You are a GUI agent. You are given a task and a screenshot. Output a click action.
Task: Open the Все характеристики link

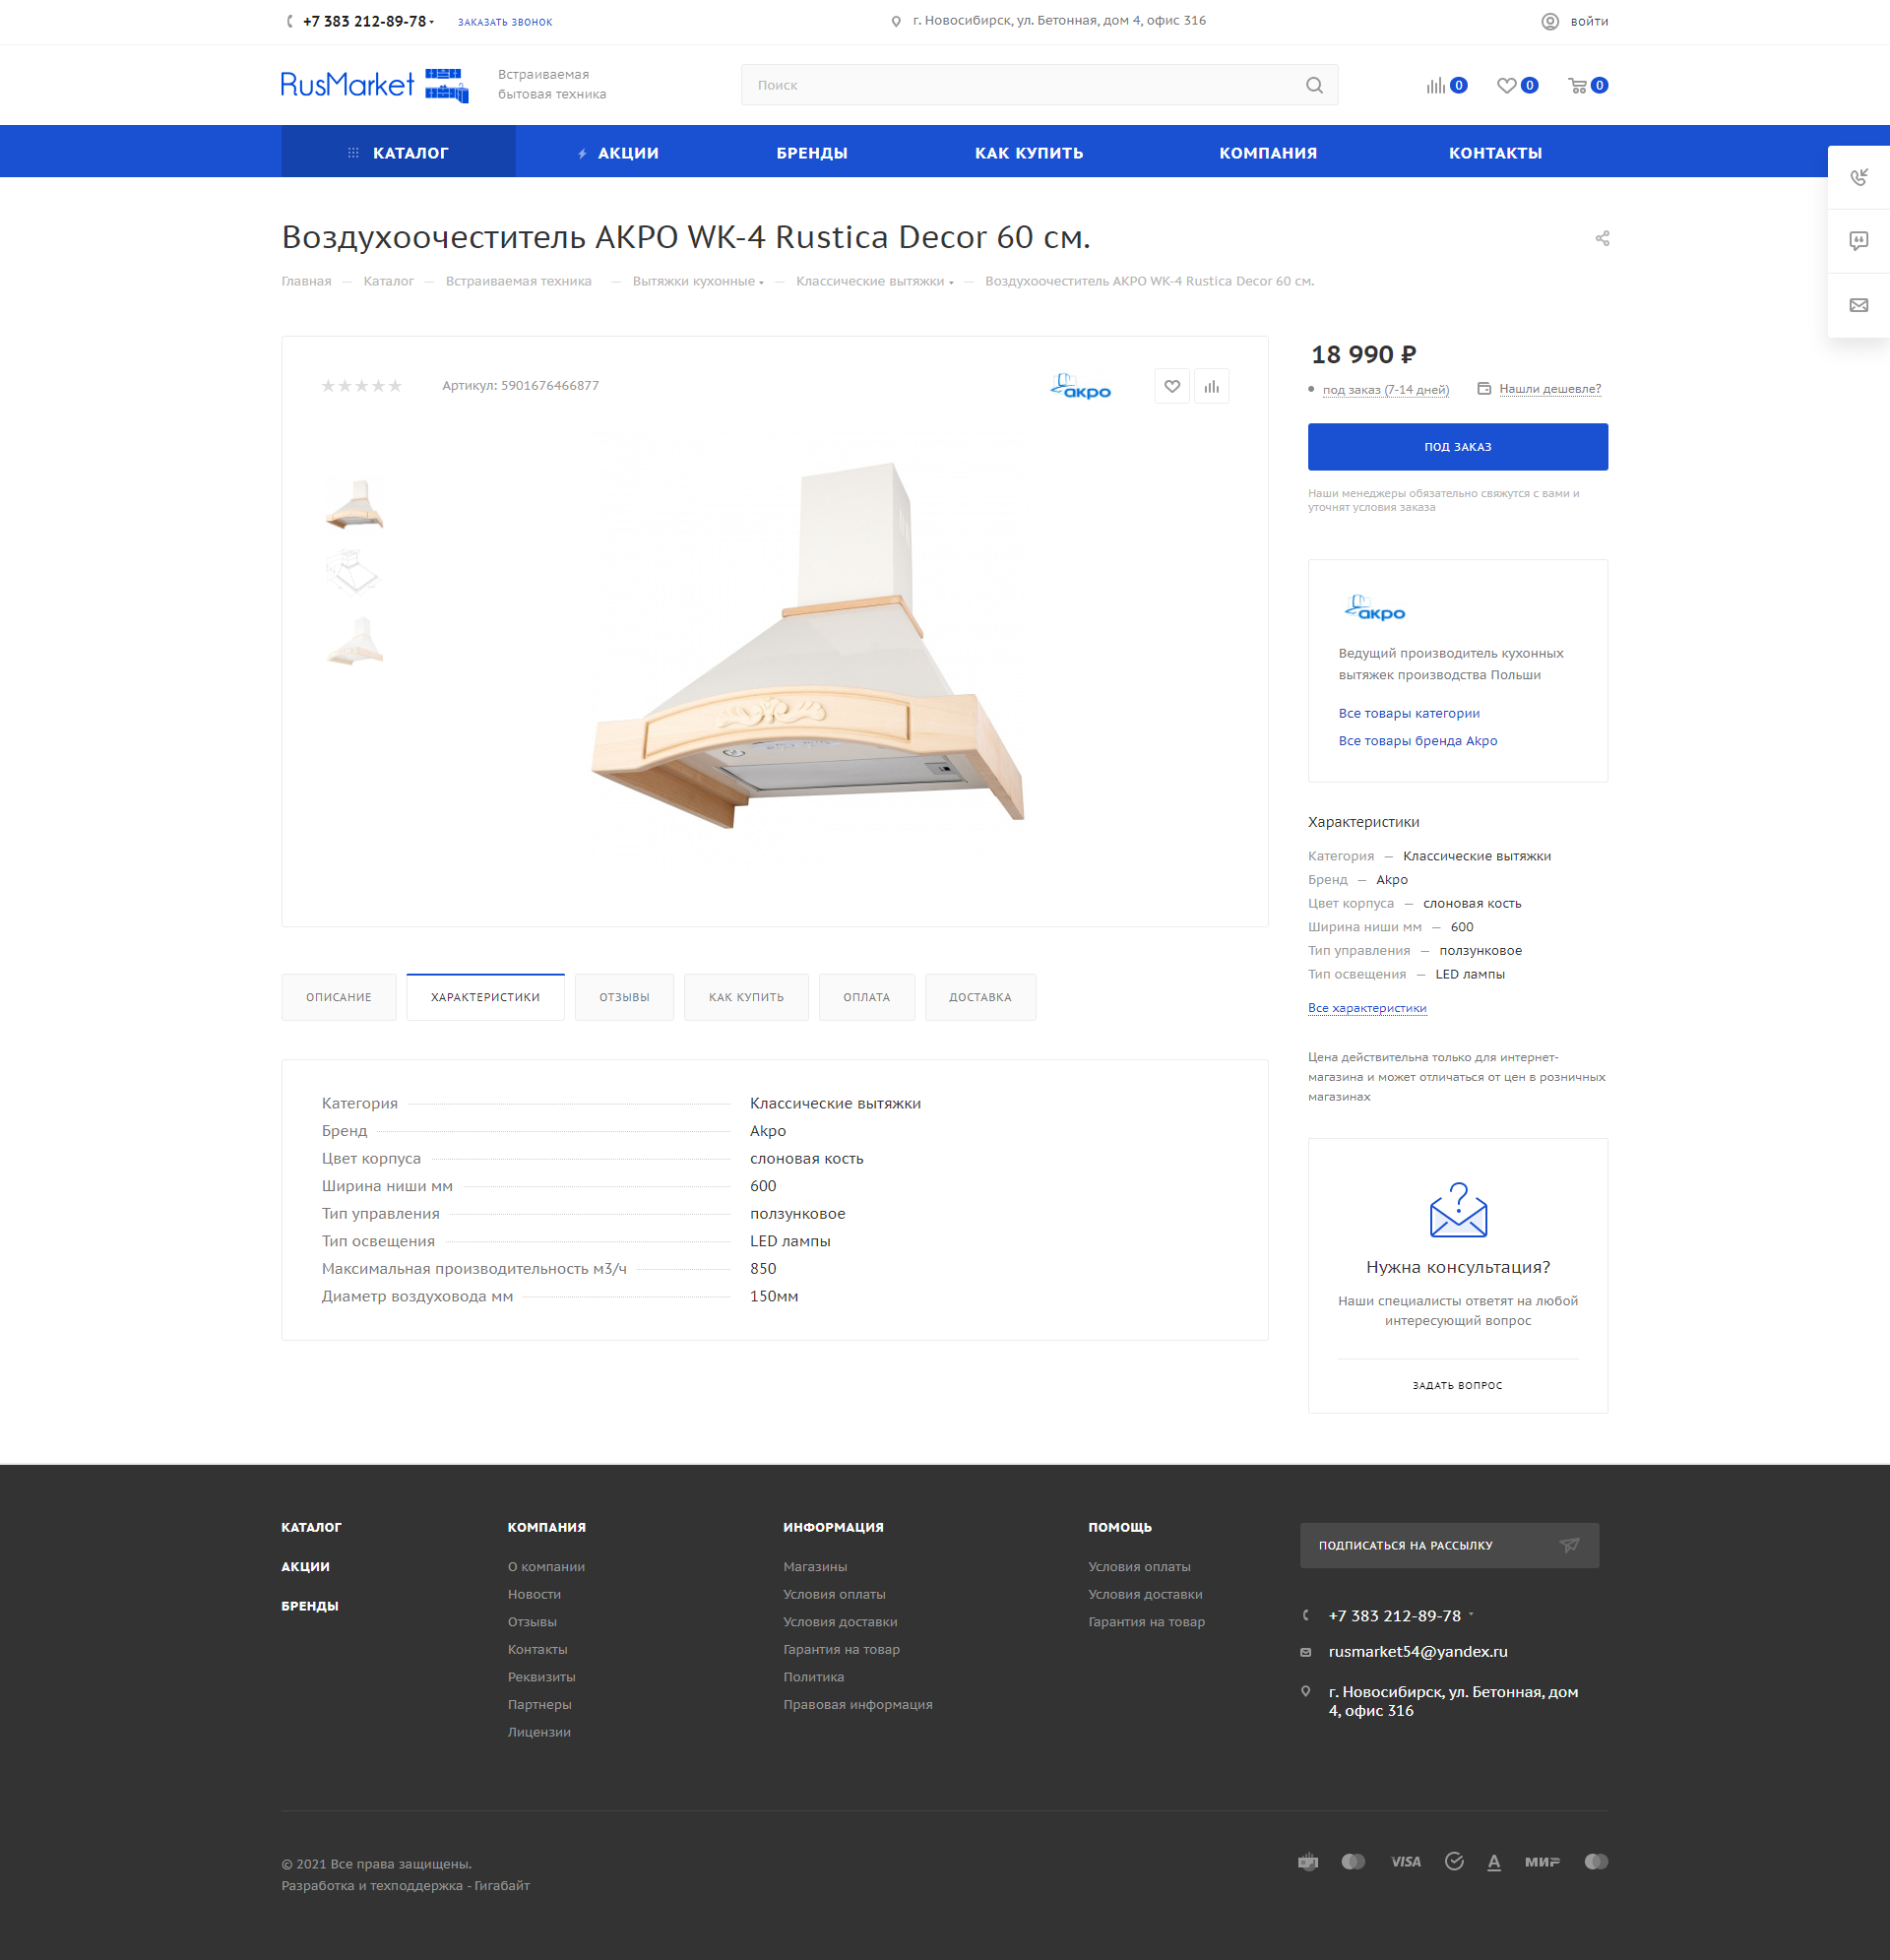pos(1366,1008)
